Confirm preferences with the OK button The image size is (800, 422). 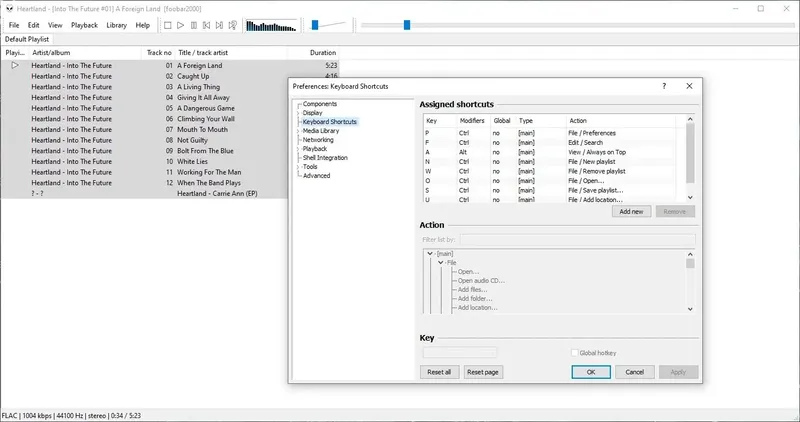pos(591,372)
